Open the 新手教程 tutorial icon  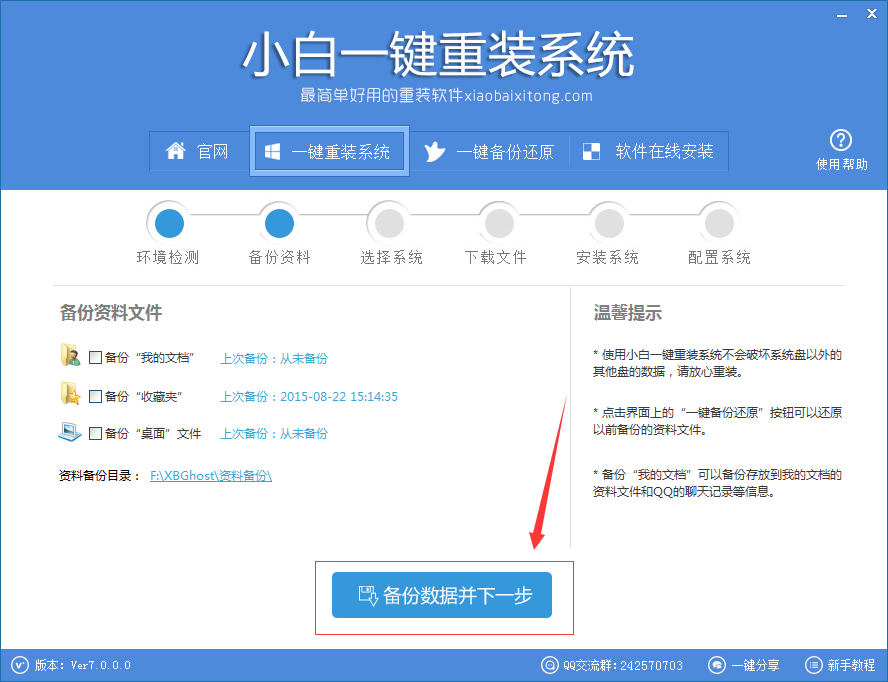812,665
